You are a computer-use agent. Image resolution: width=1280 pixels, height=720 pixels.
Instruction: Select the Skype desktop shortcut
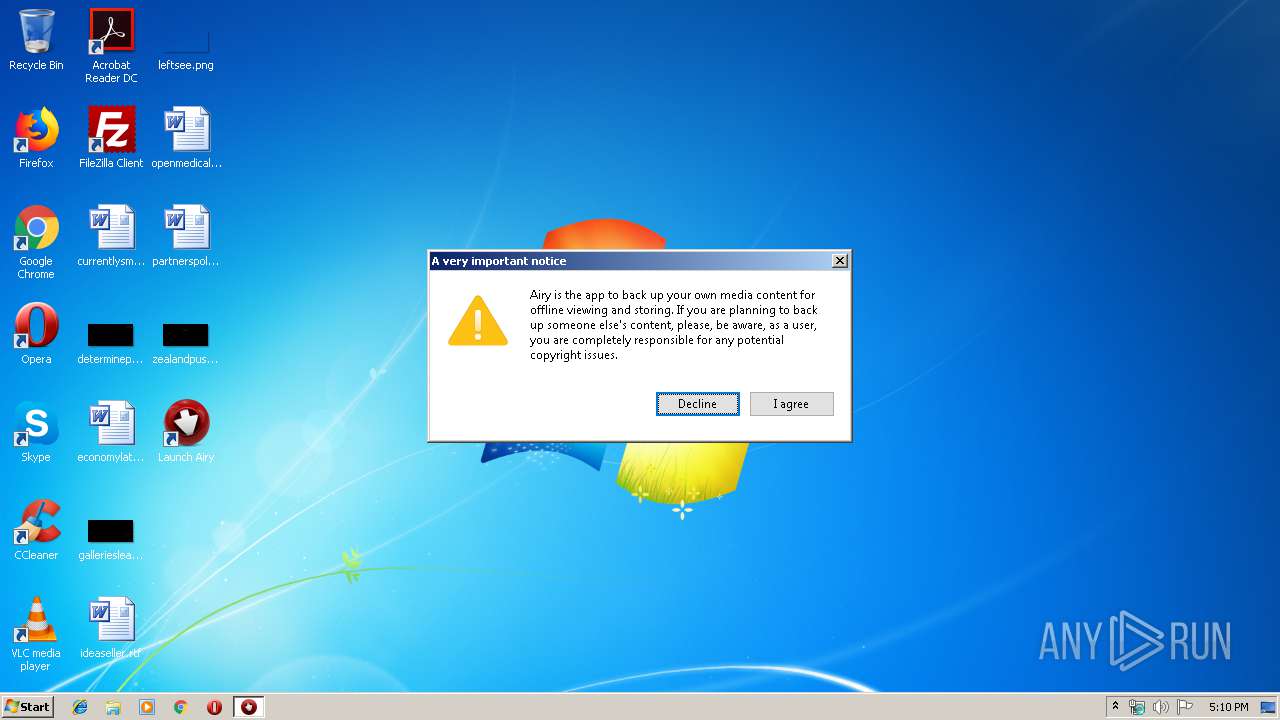36,432
